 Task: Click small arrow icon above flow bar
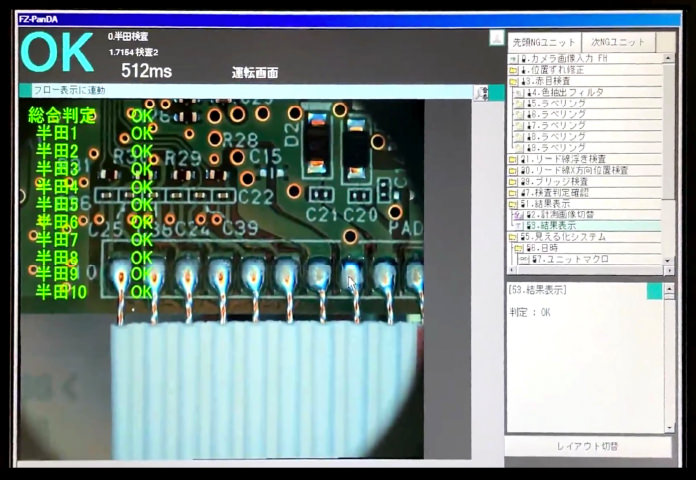pyautogui.click(x=496, y=38)
